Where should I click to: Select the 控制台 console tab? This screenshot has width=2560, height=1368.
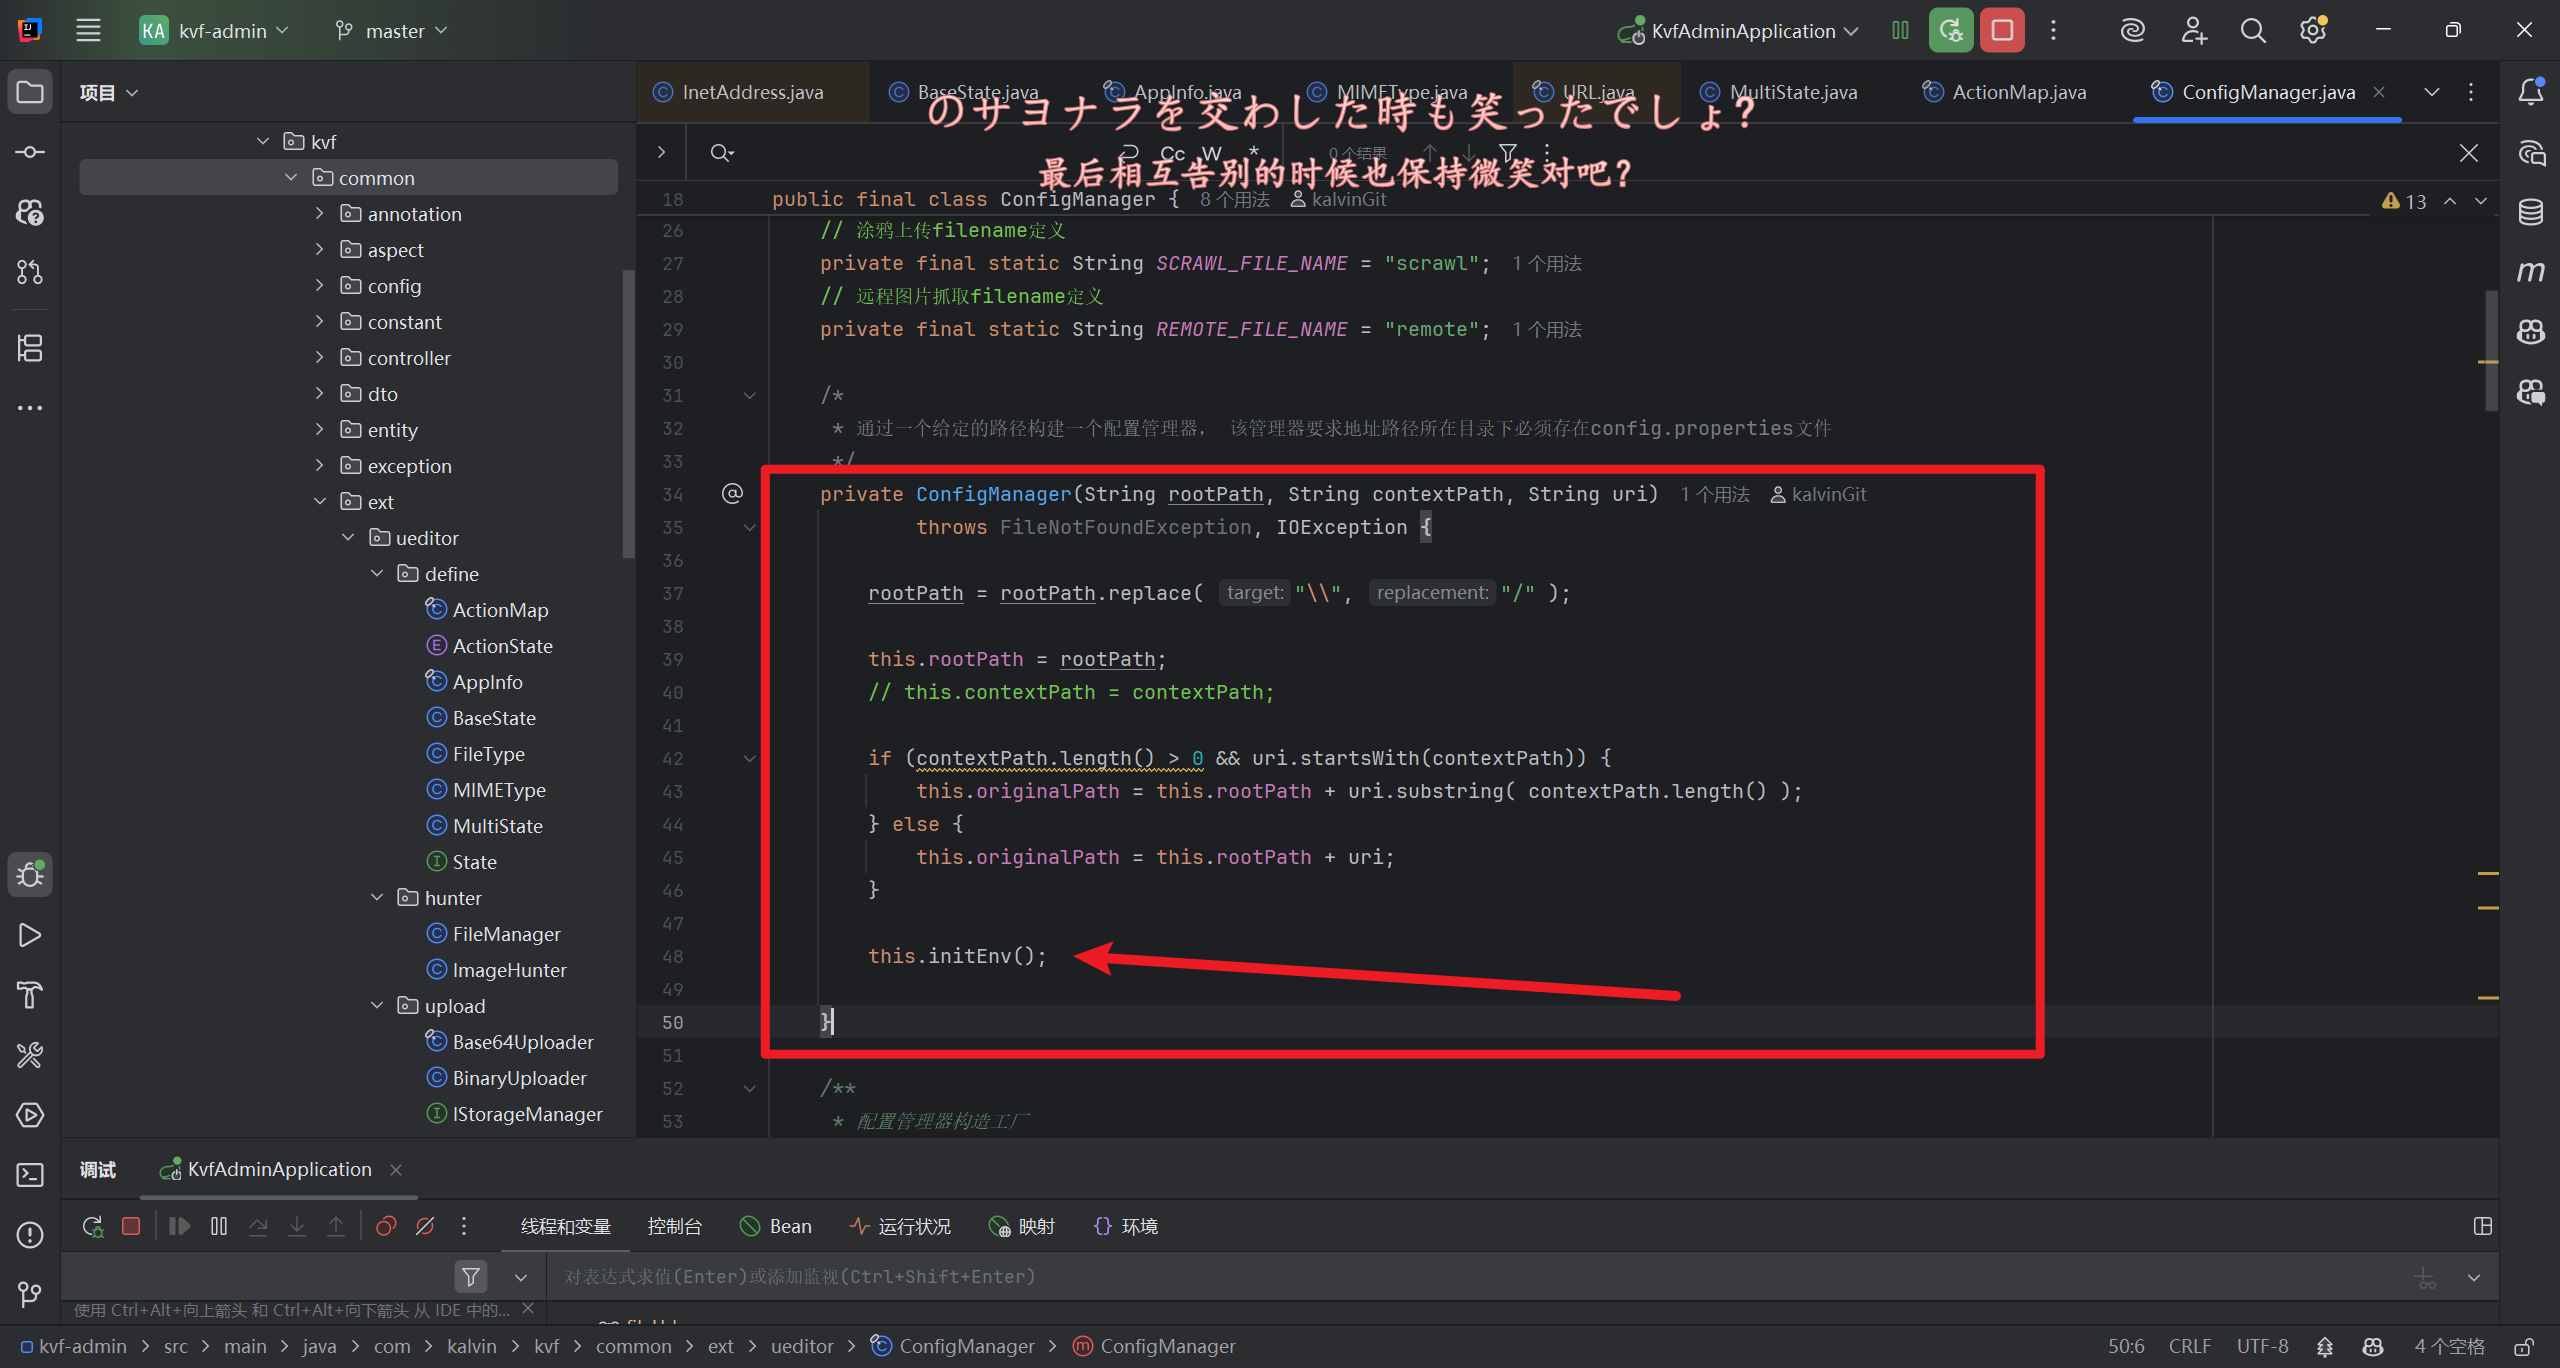pos(675,1226)
